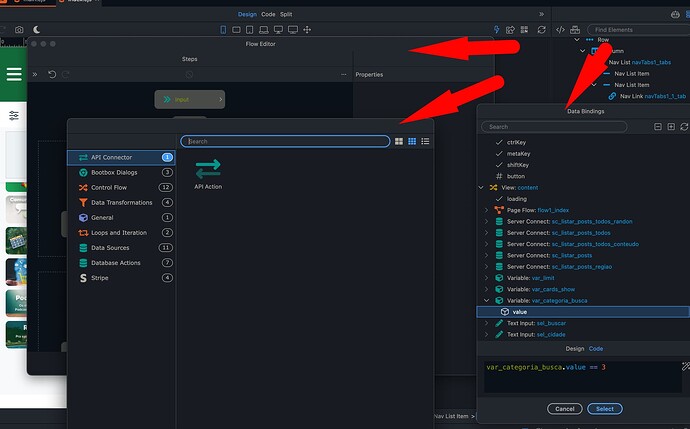
Task: Click undo in Flow Editor steps toolbar
Action: point(52,74)
